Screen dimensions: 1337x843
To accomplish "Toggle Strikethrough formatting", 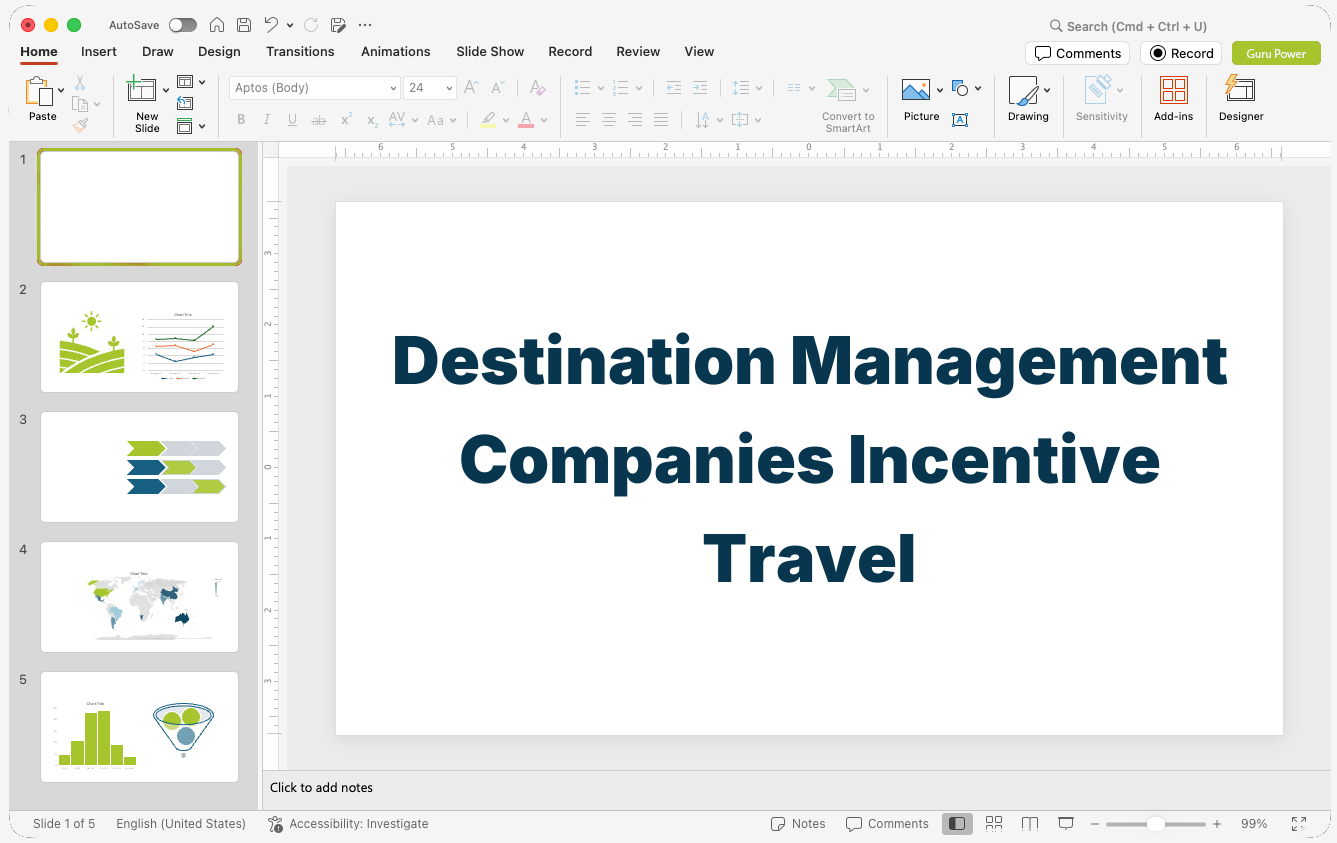I will pyautogui.click(x=319, y=120).
